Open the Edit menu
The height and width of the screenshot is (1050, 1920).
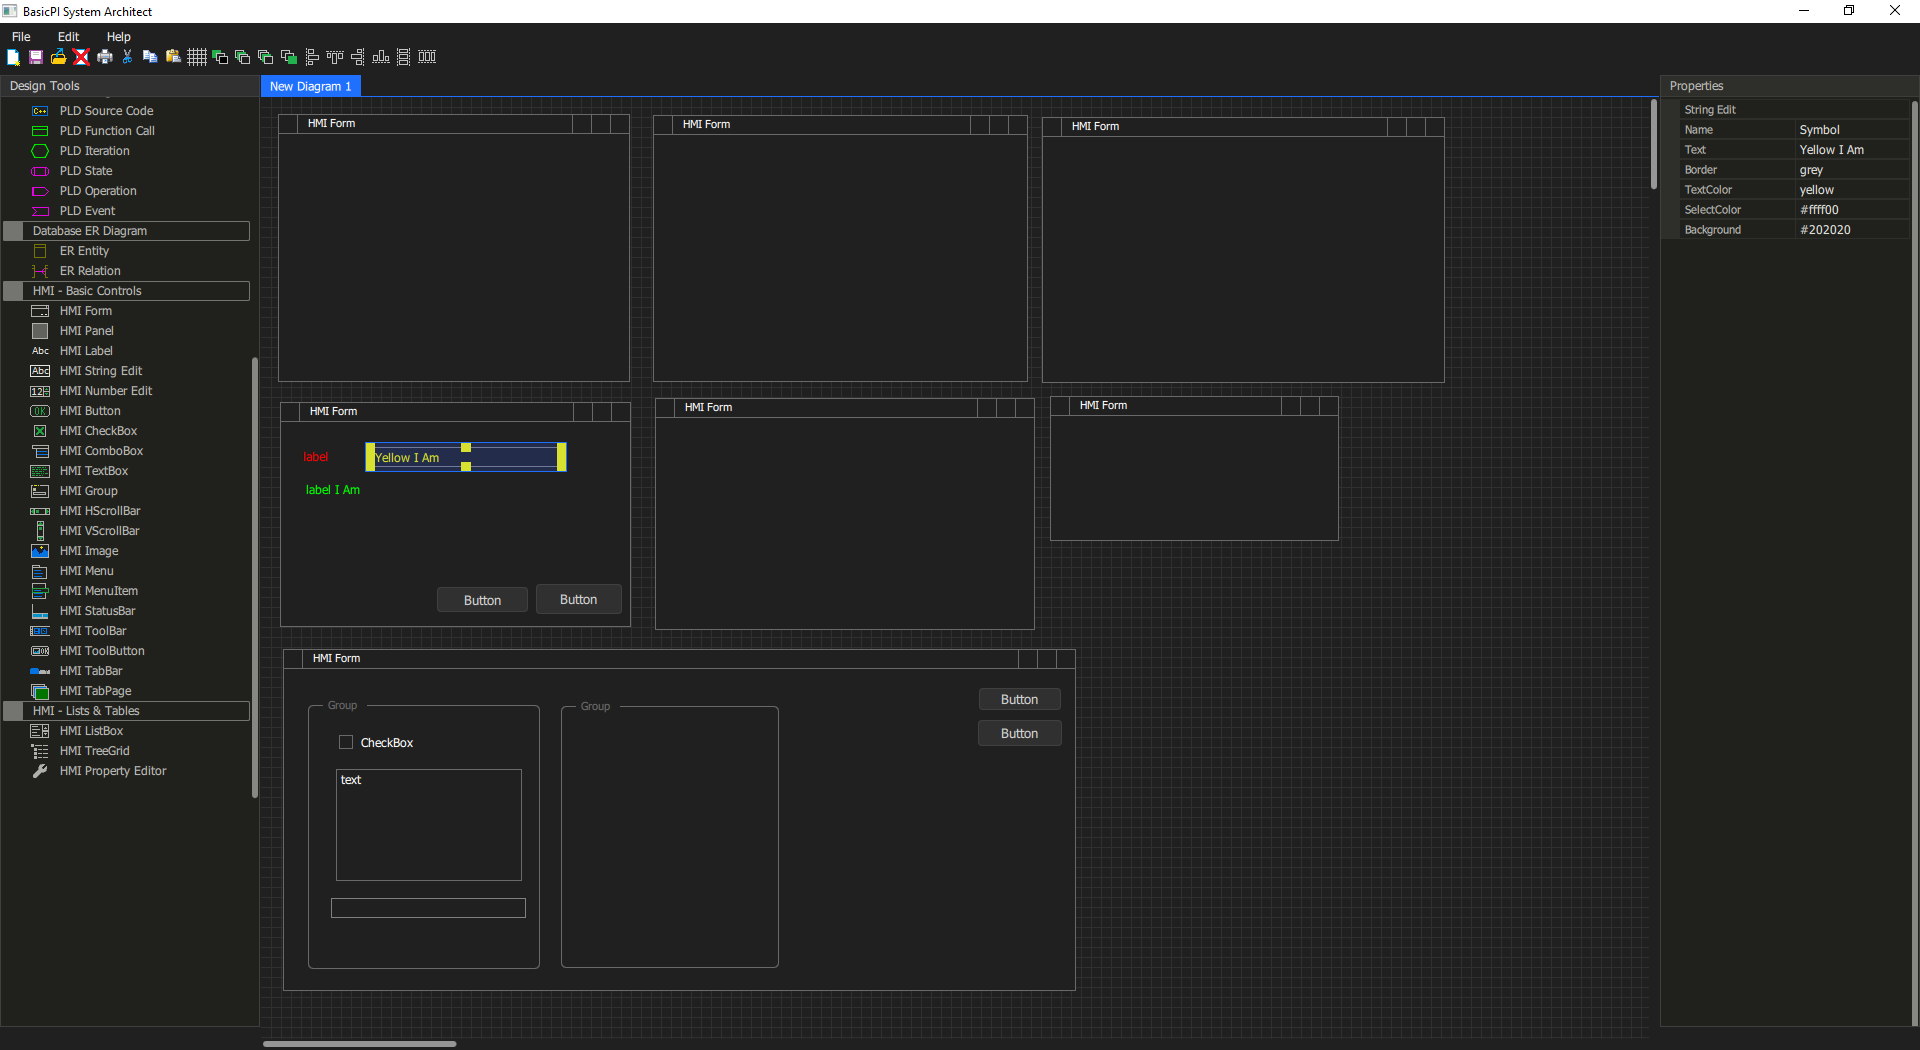coord(68,37)
